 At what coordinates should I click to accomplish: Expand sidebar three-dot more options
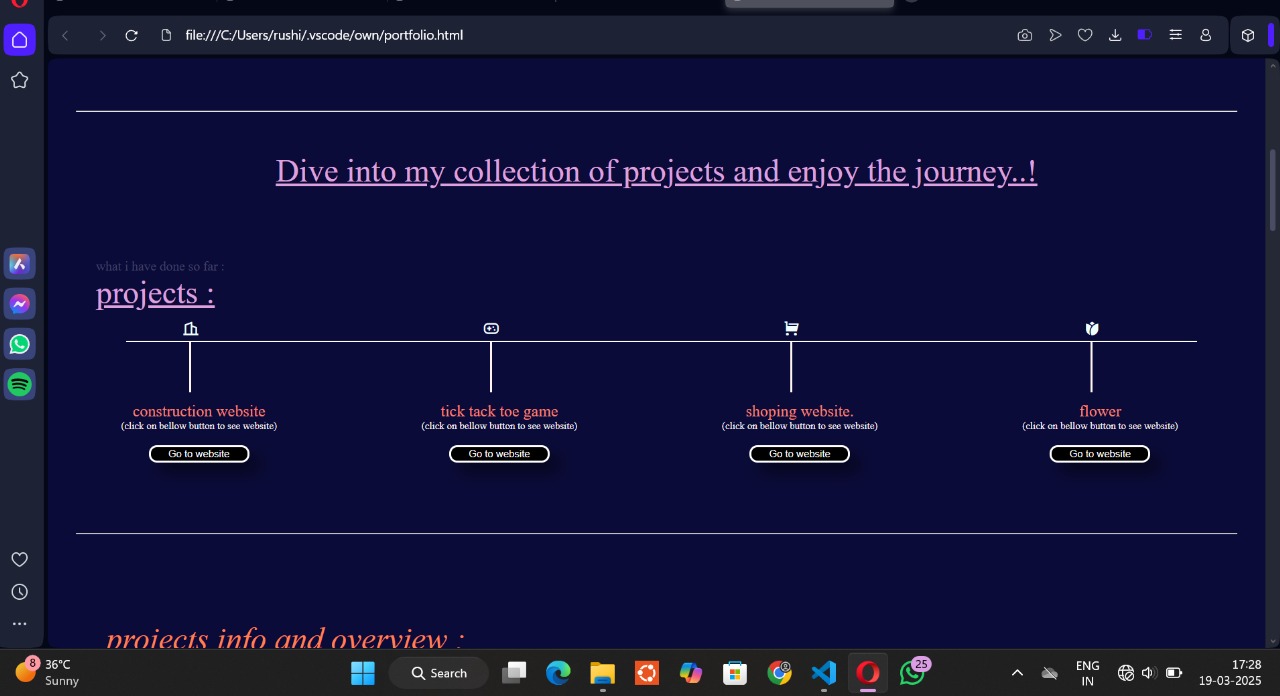point(19,624)
